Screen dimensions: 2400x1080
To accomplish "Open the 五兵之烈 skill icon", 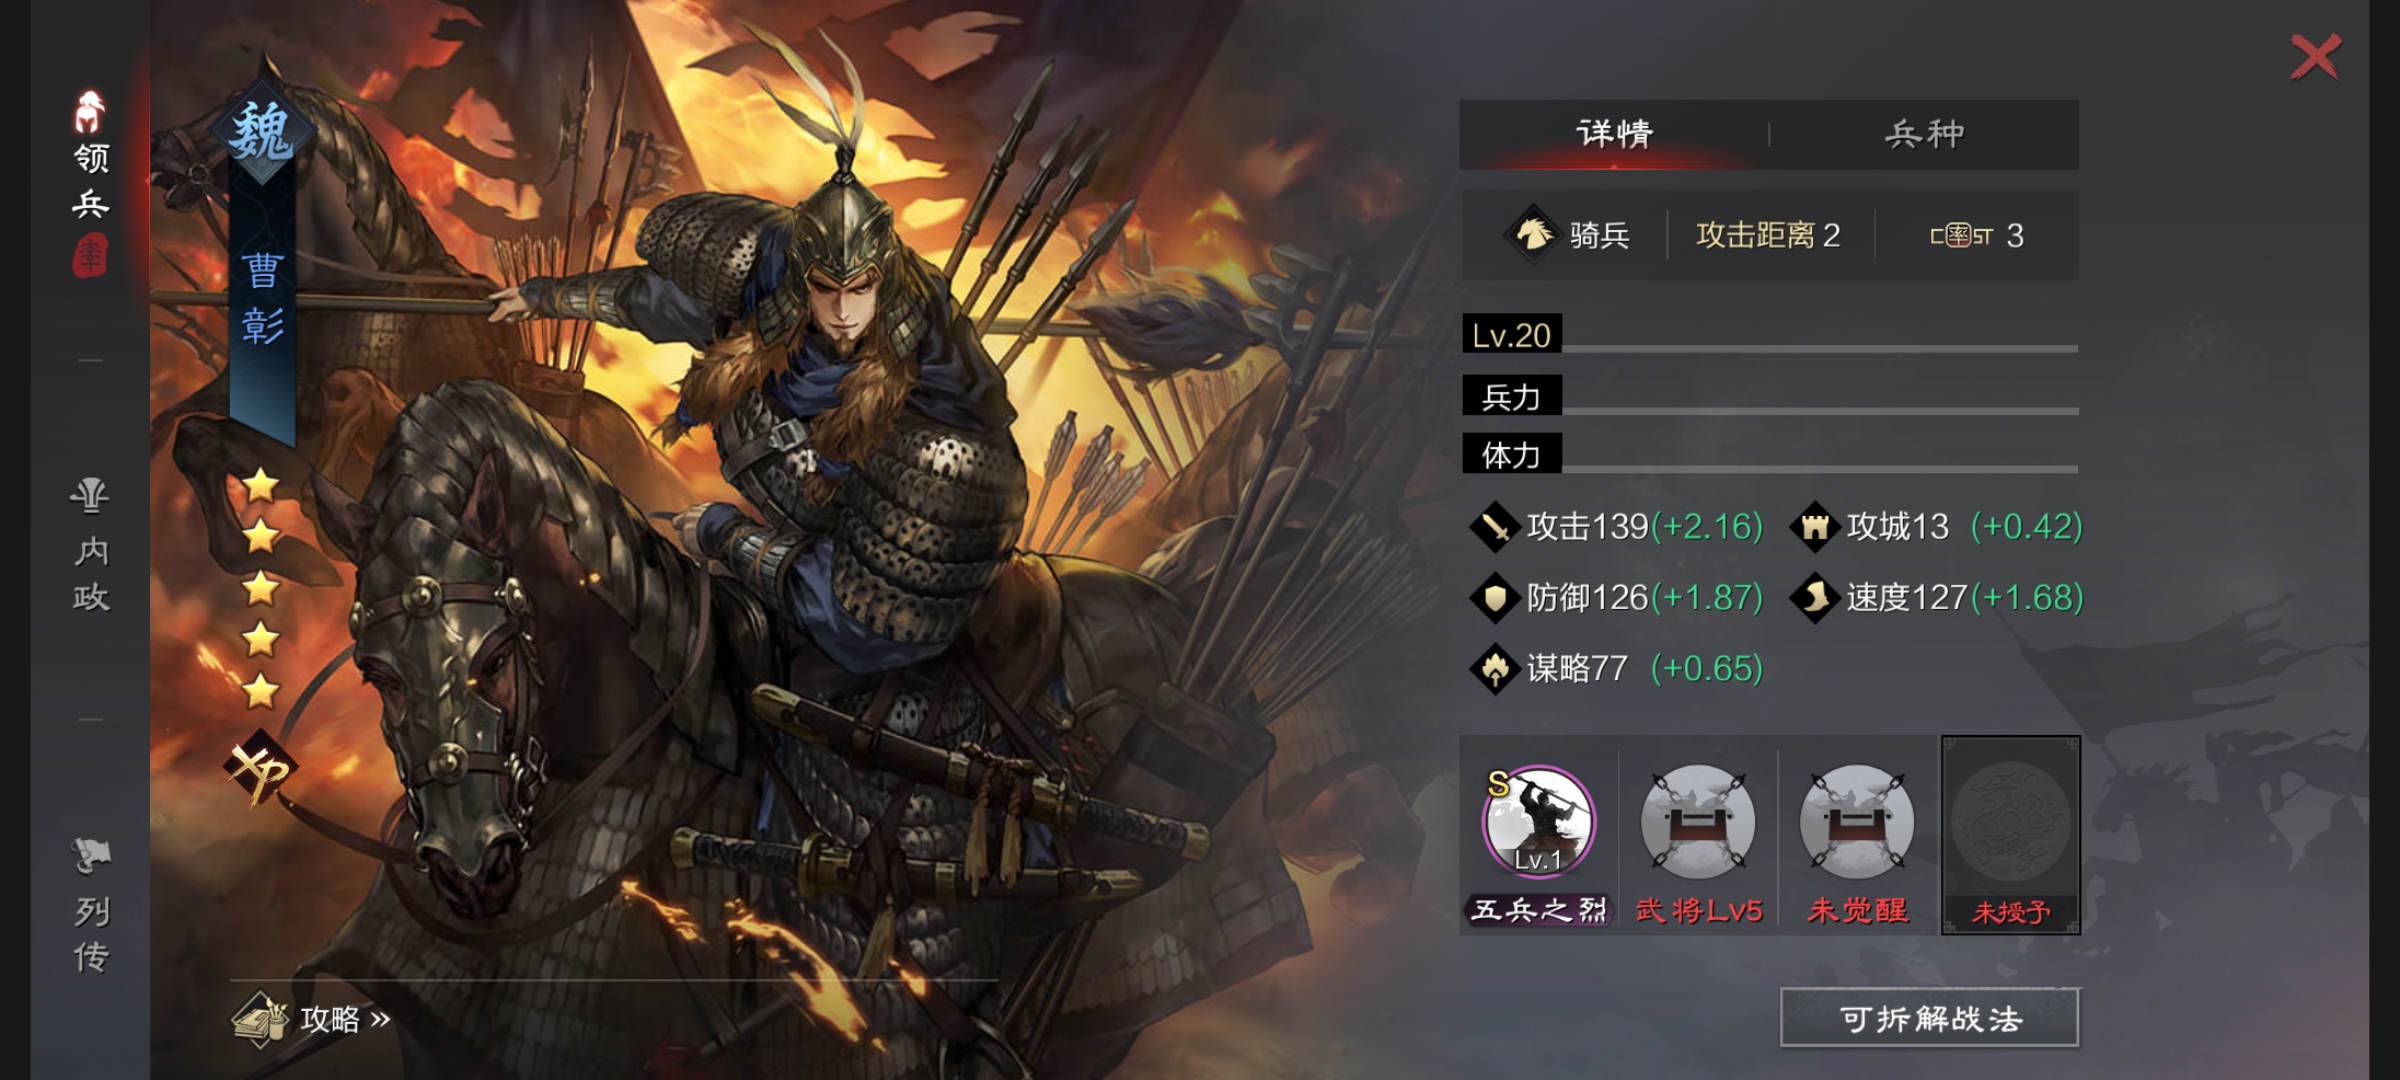I will (x=1539, y=820).
